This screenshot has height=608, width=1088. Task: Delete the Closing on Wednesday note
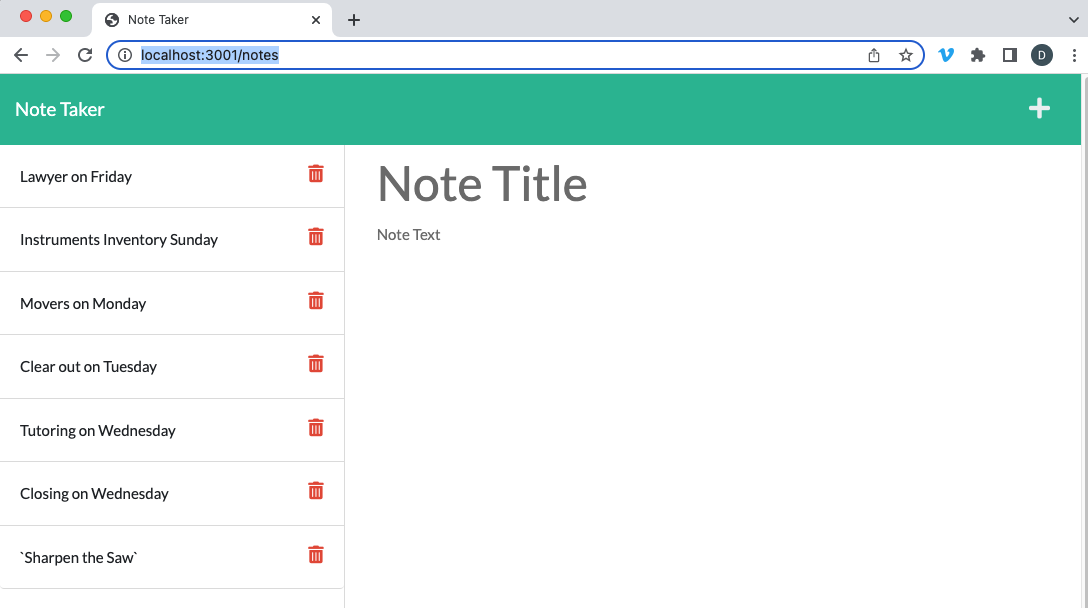point(315,490)
